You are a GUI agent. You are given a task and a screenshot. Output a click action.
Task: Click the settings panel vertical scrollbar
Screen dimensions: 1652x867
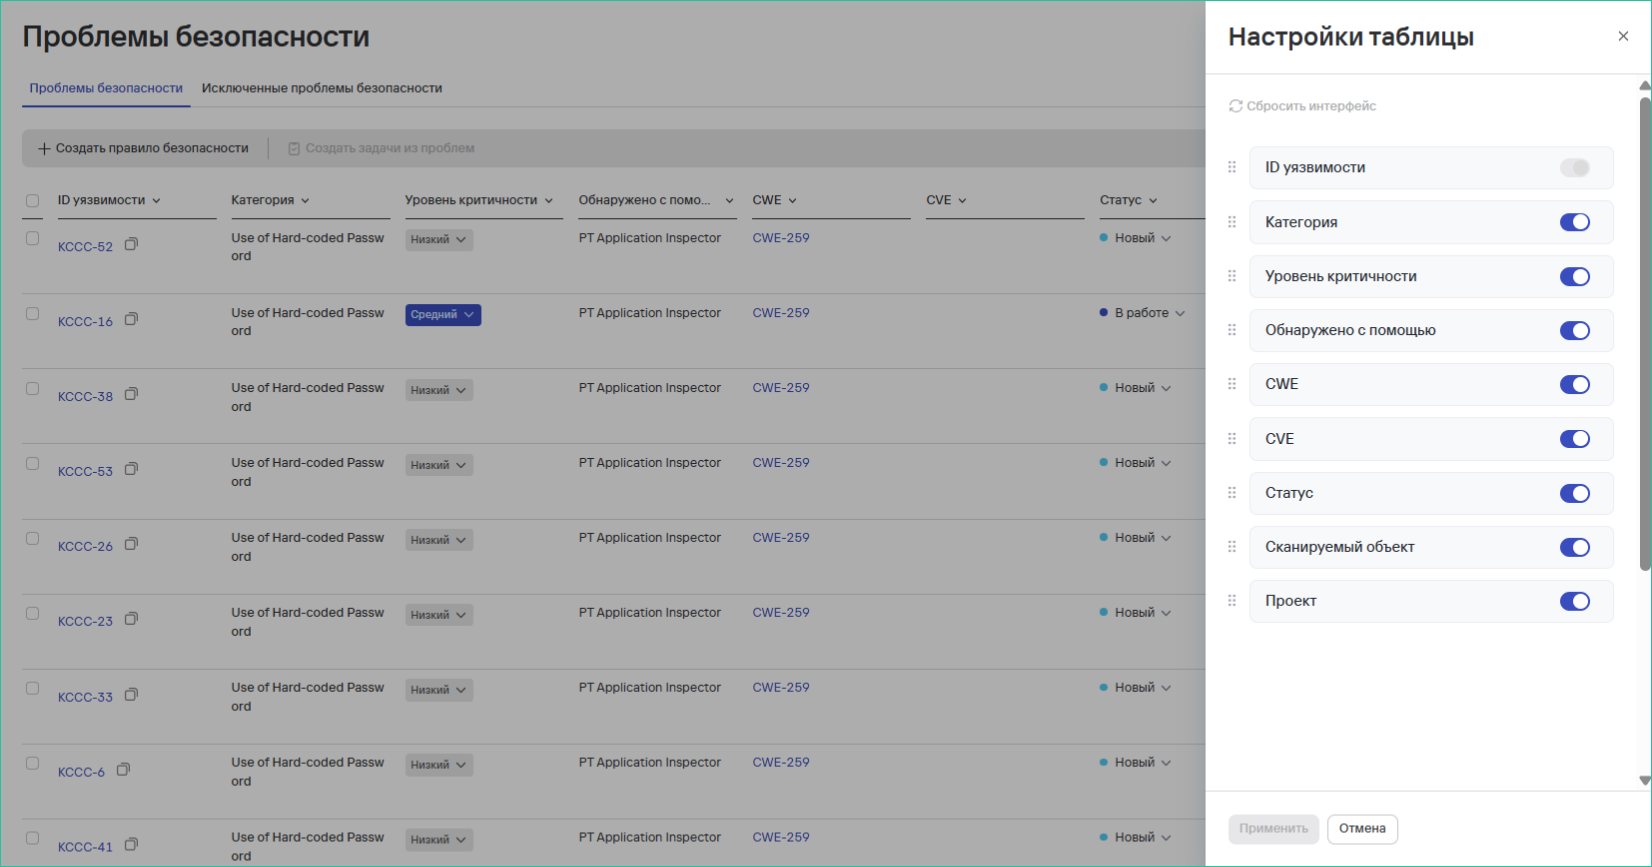tap(1644, 330)
